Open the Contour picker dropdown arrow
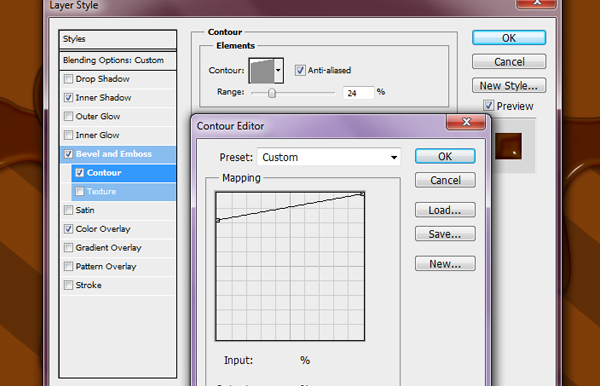 tap(279, 70)
